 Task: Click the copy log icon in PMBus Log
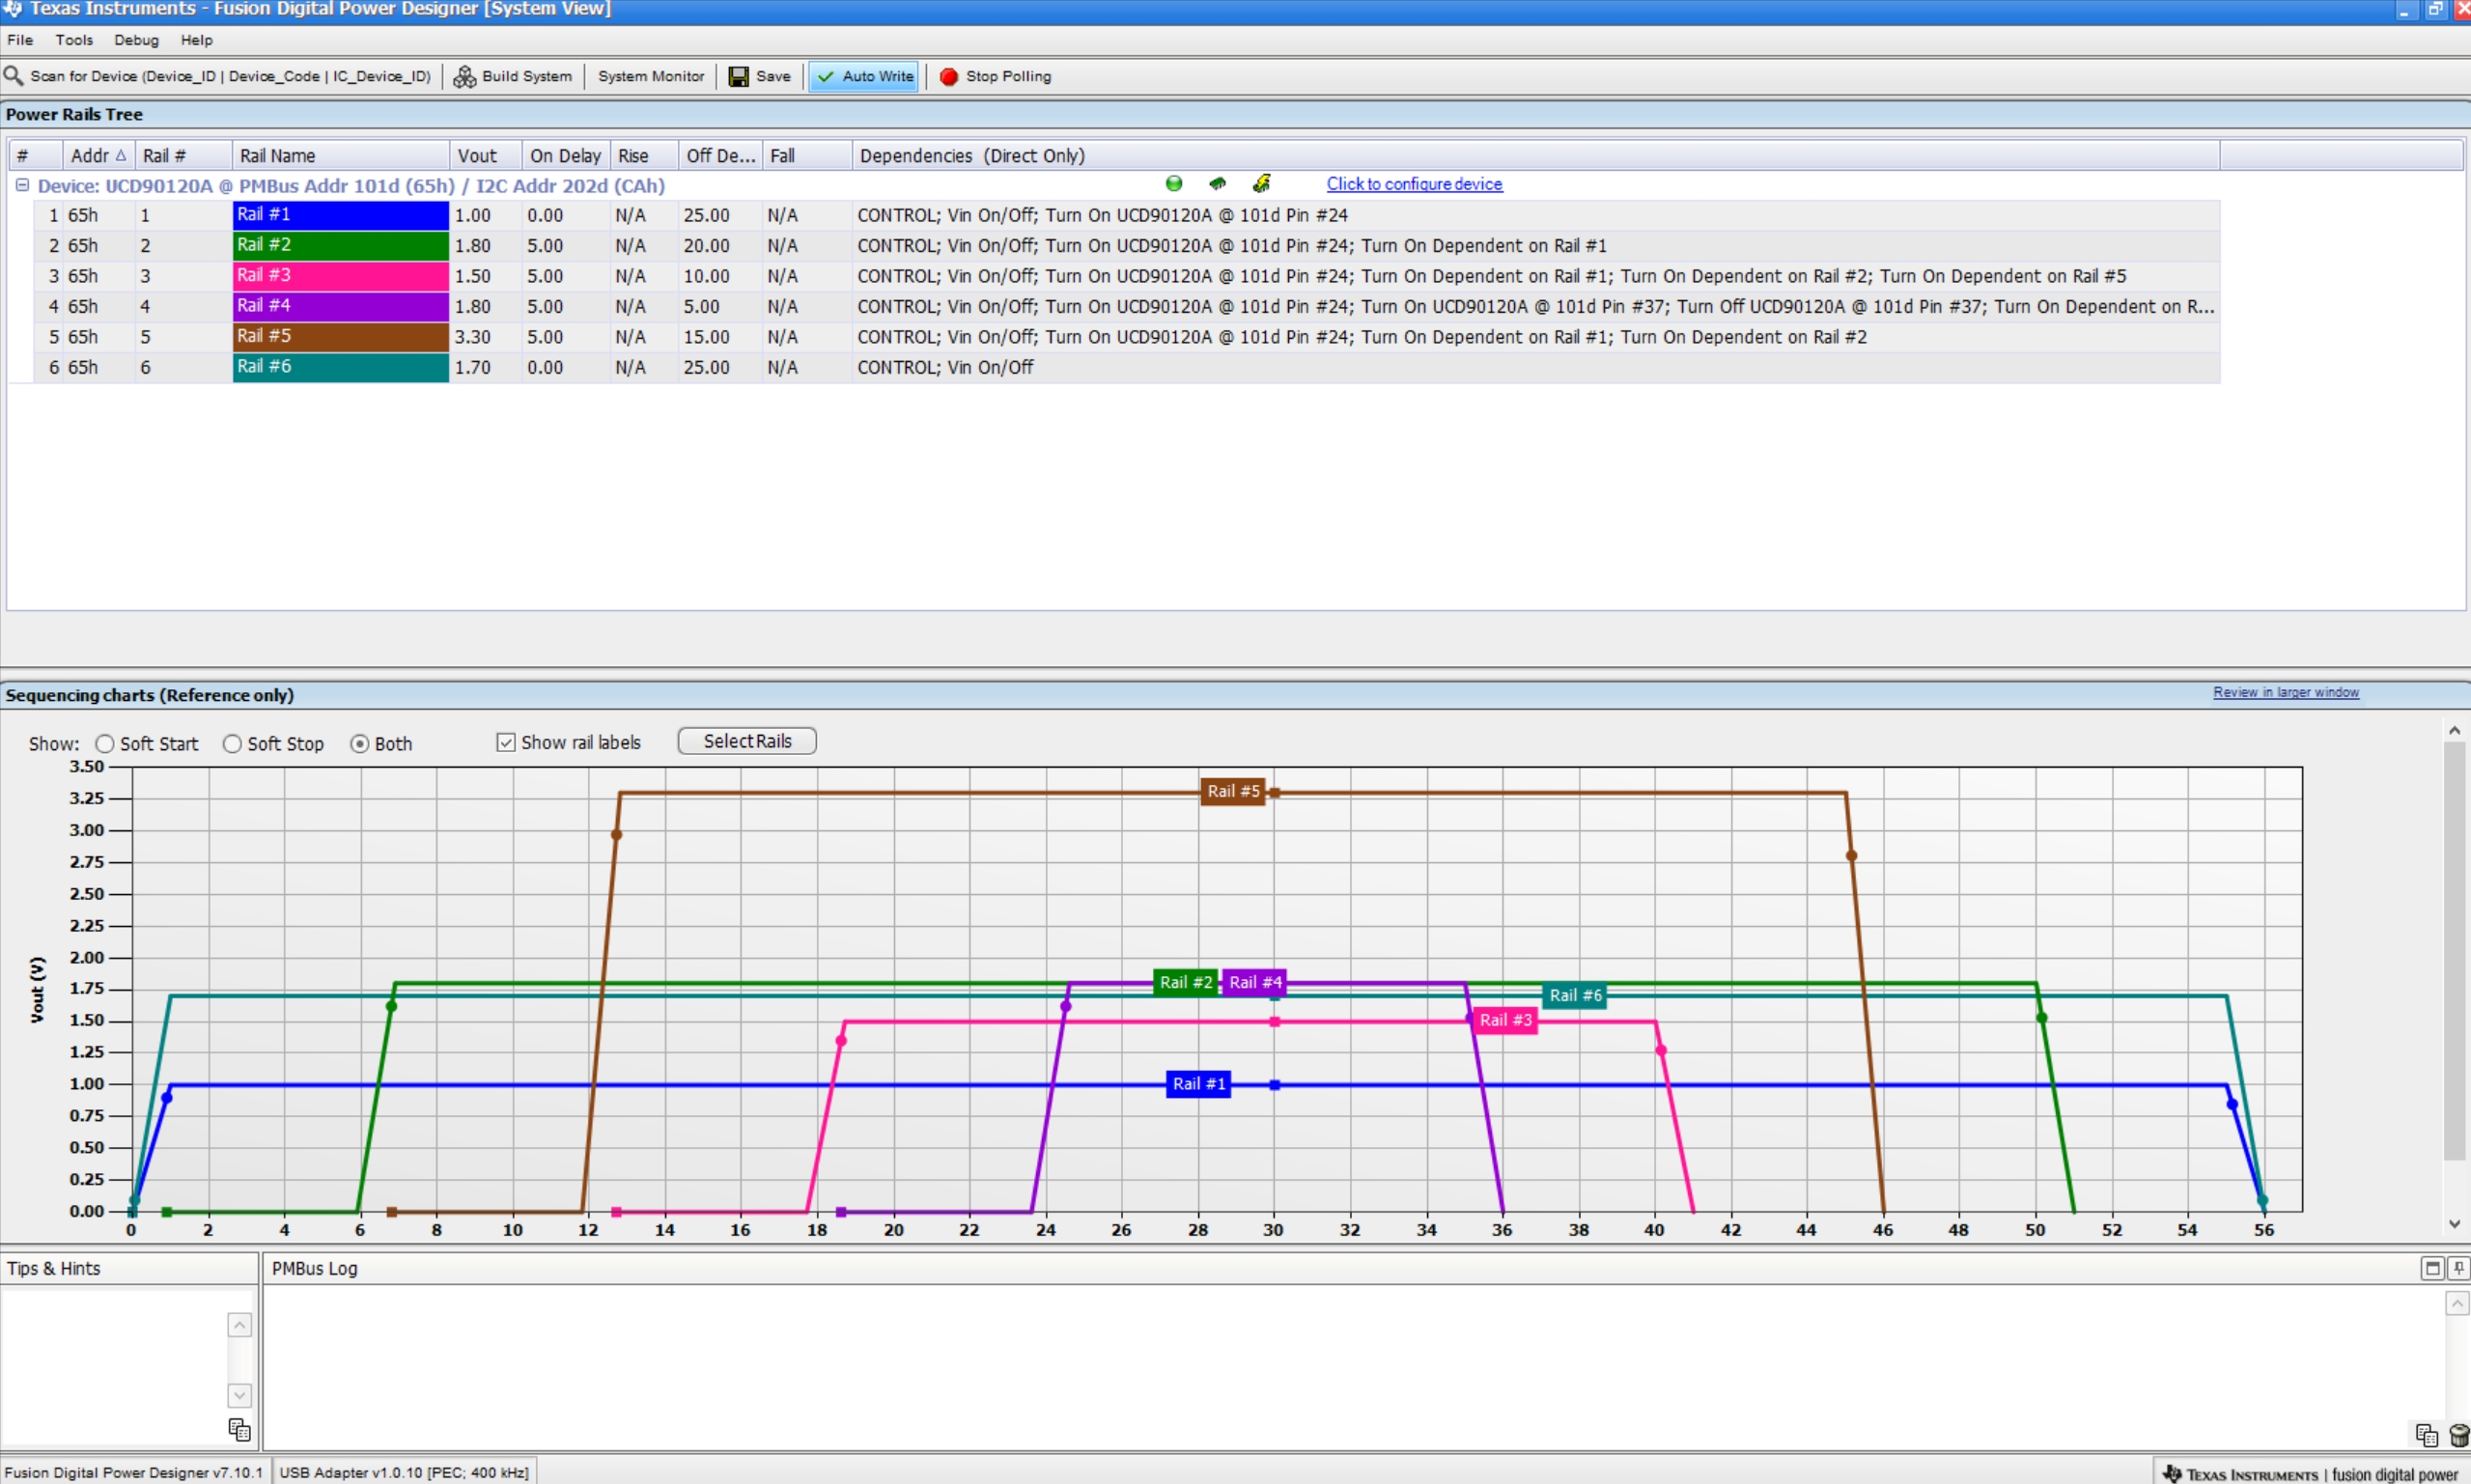coord(2426,1435)
